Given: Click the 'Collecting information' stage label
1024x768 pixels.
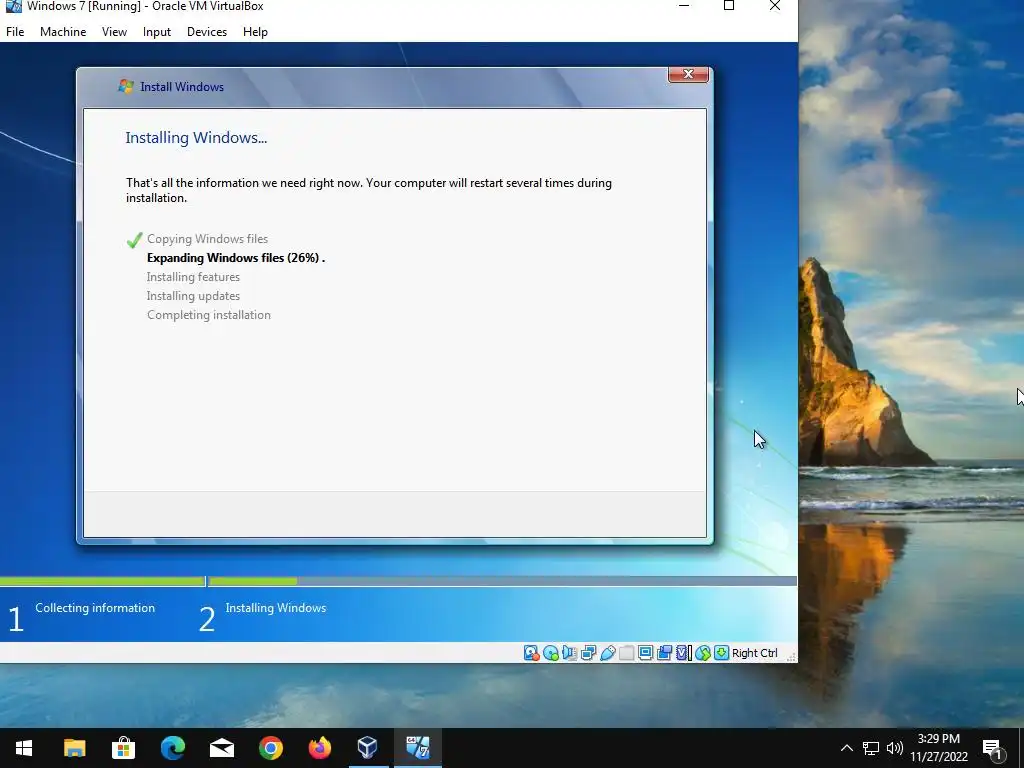Looking at the screenshot, I should pos(95,608).
